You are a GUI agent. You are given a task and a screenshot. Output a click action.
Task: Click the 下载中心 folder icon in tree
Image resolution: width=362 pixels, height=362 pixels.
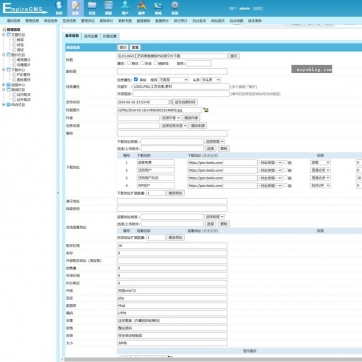pyautogui.click(x=9, y=70)
